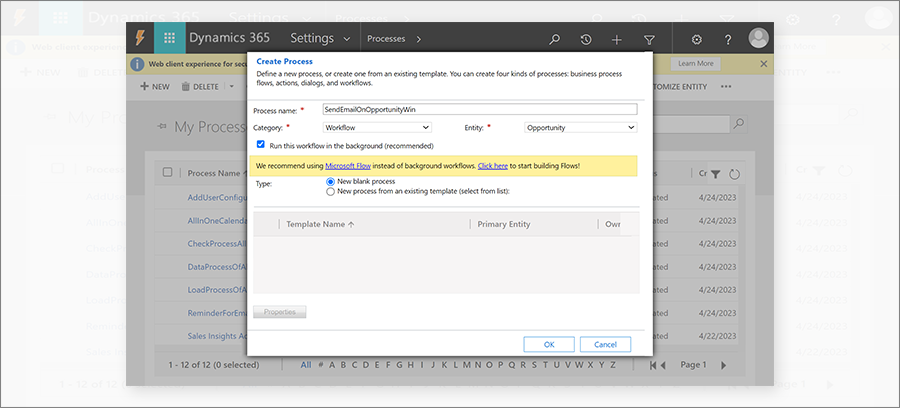The image size is (900, 408).
Task: Open the settings gear icon
Action: pyautogui.click(x=696, y=40)
